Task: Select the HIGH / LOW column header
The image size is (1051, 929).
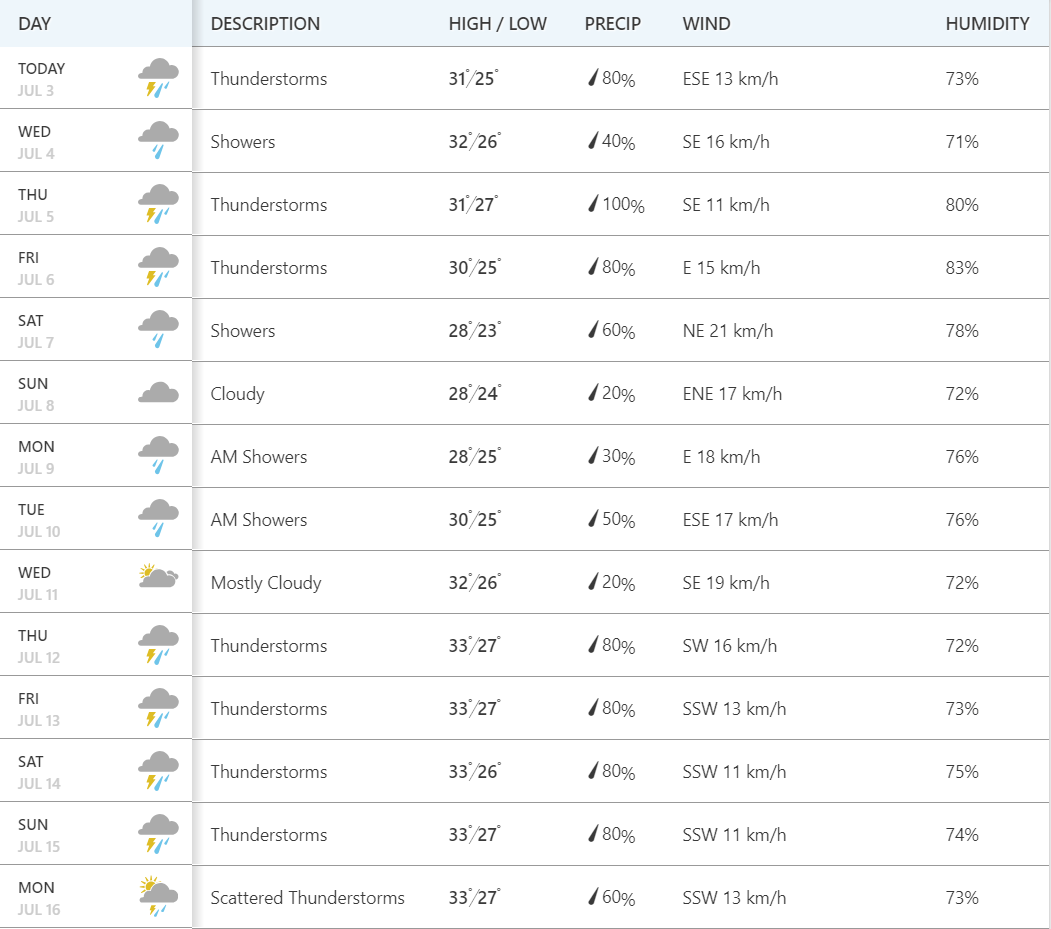Action: click(x=497, y=24)
